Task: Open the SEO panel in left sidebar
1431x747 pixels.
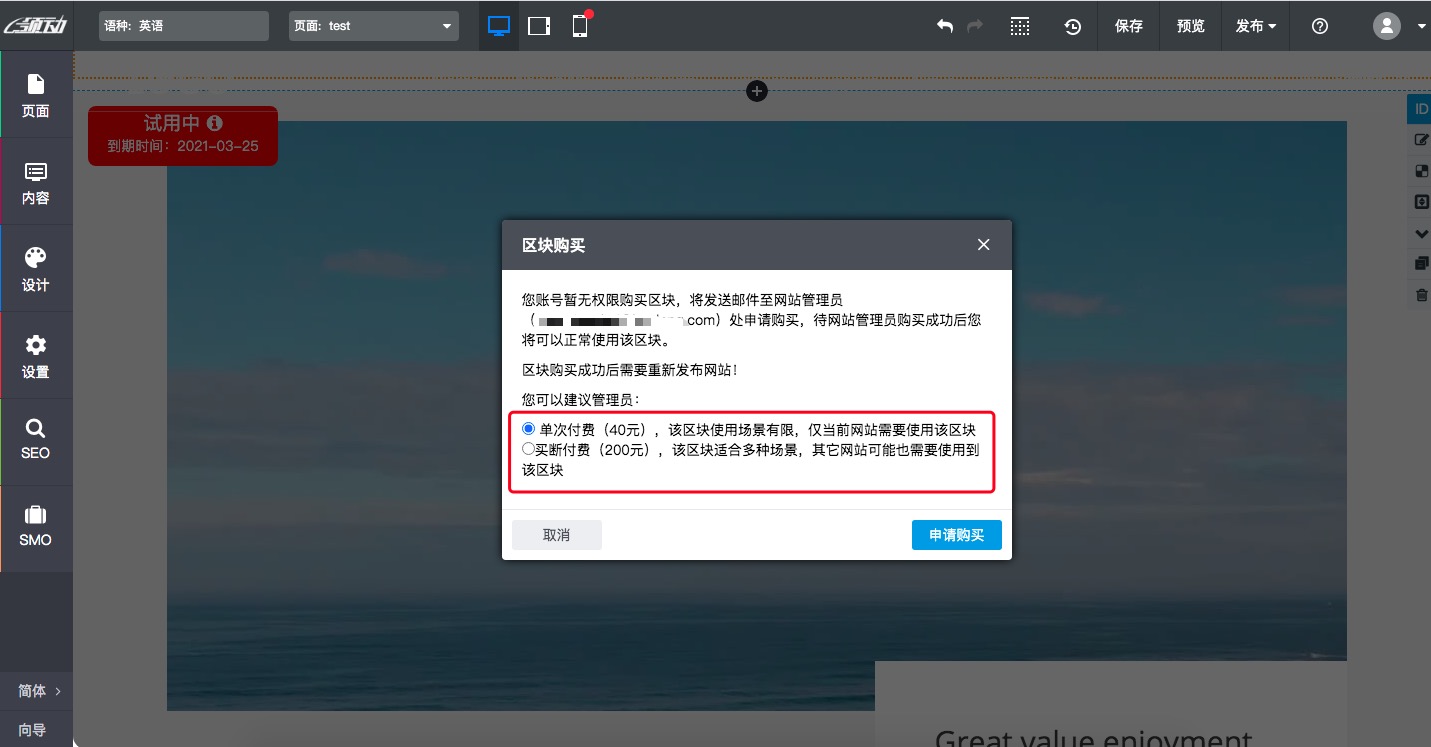Action: pos(36,441)
